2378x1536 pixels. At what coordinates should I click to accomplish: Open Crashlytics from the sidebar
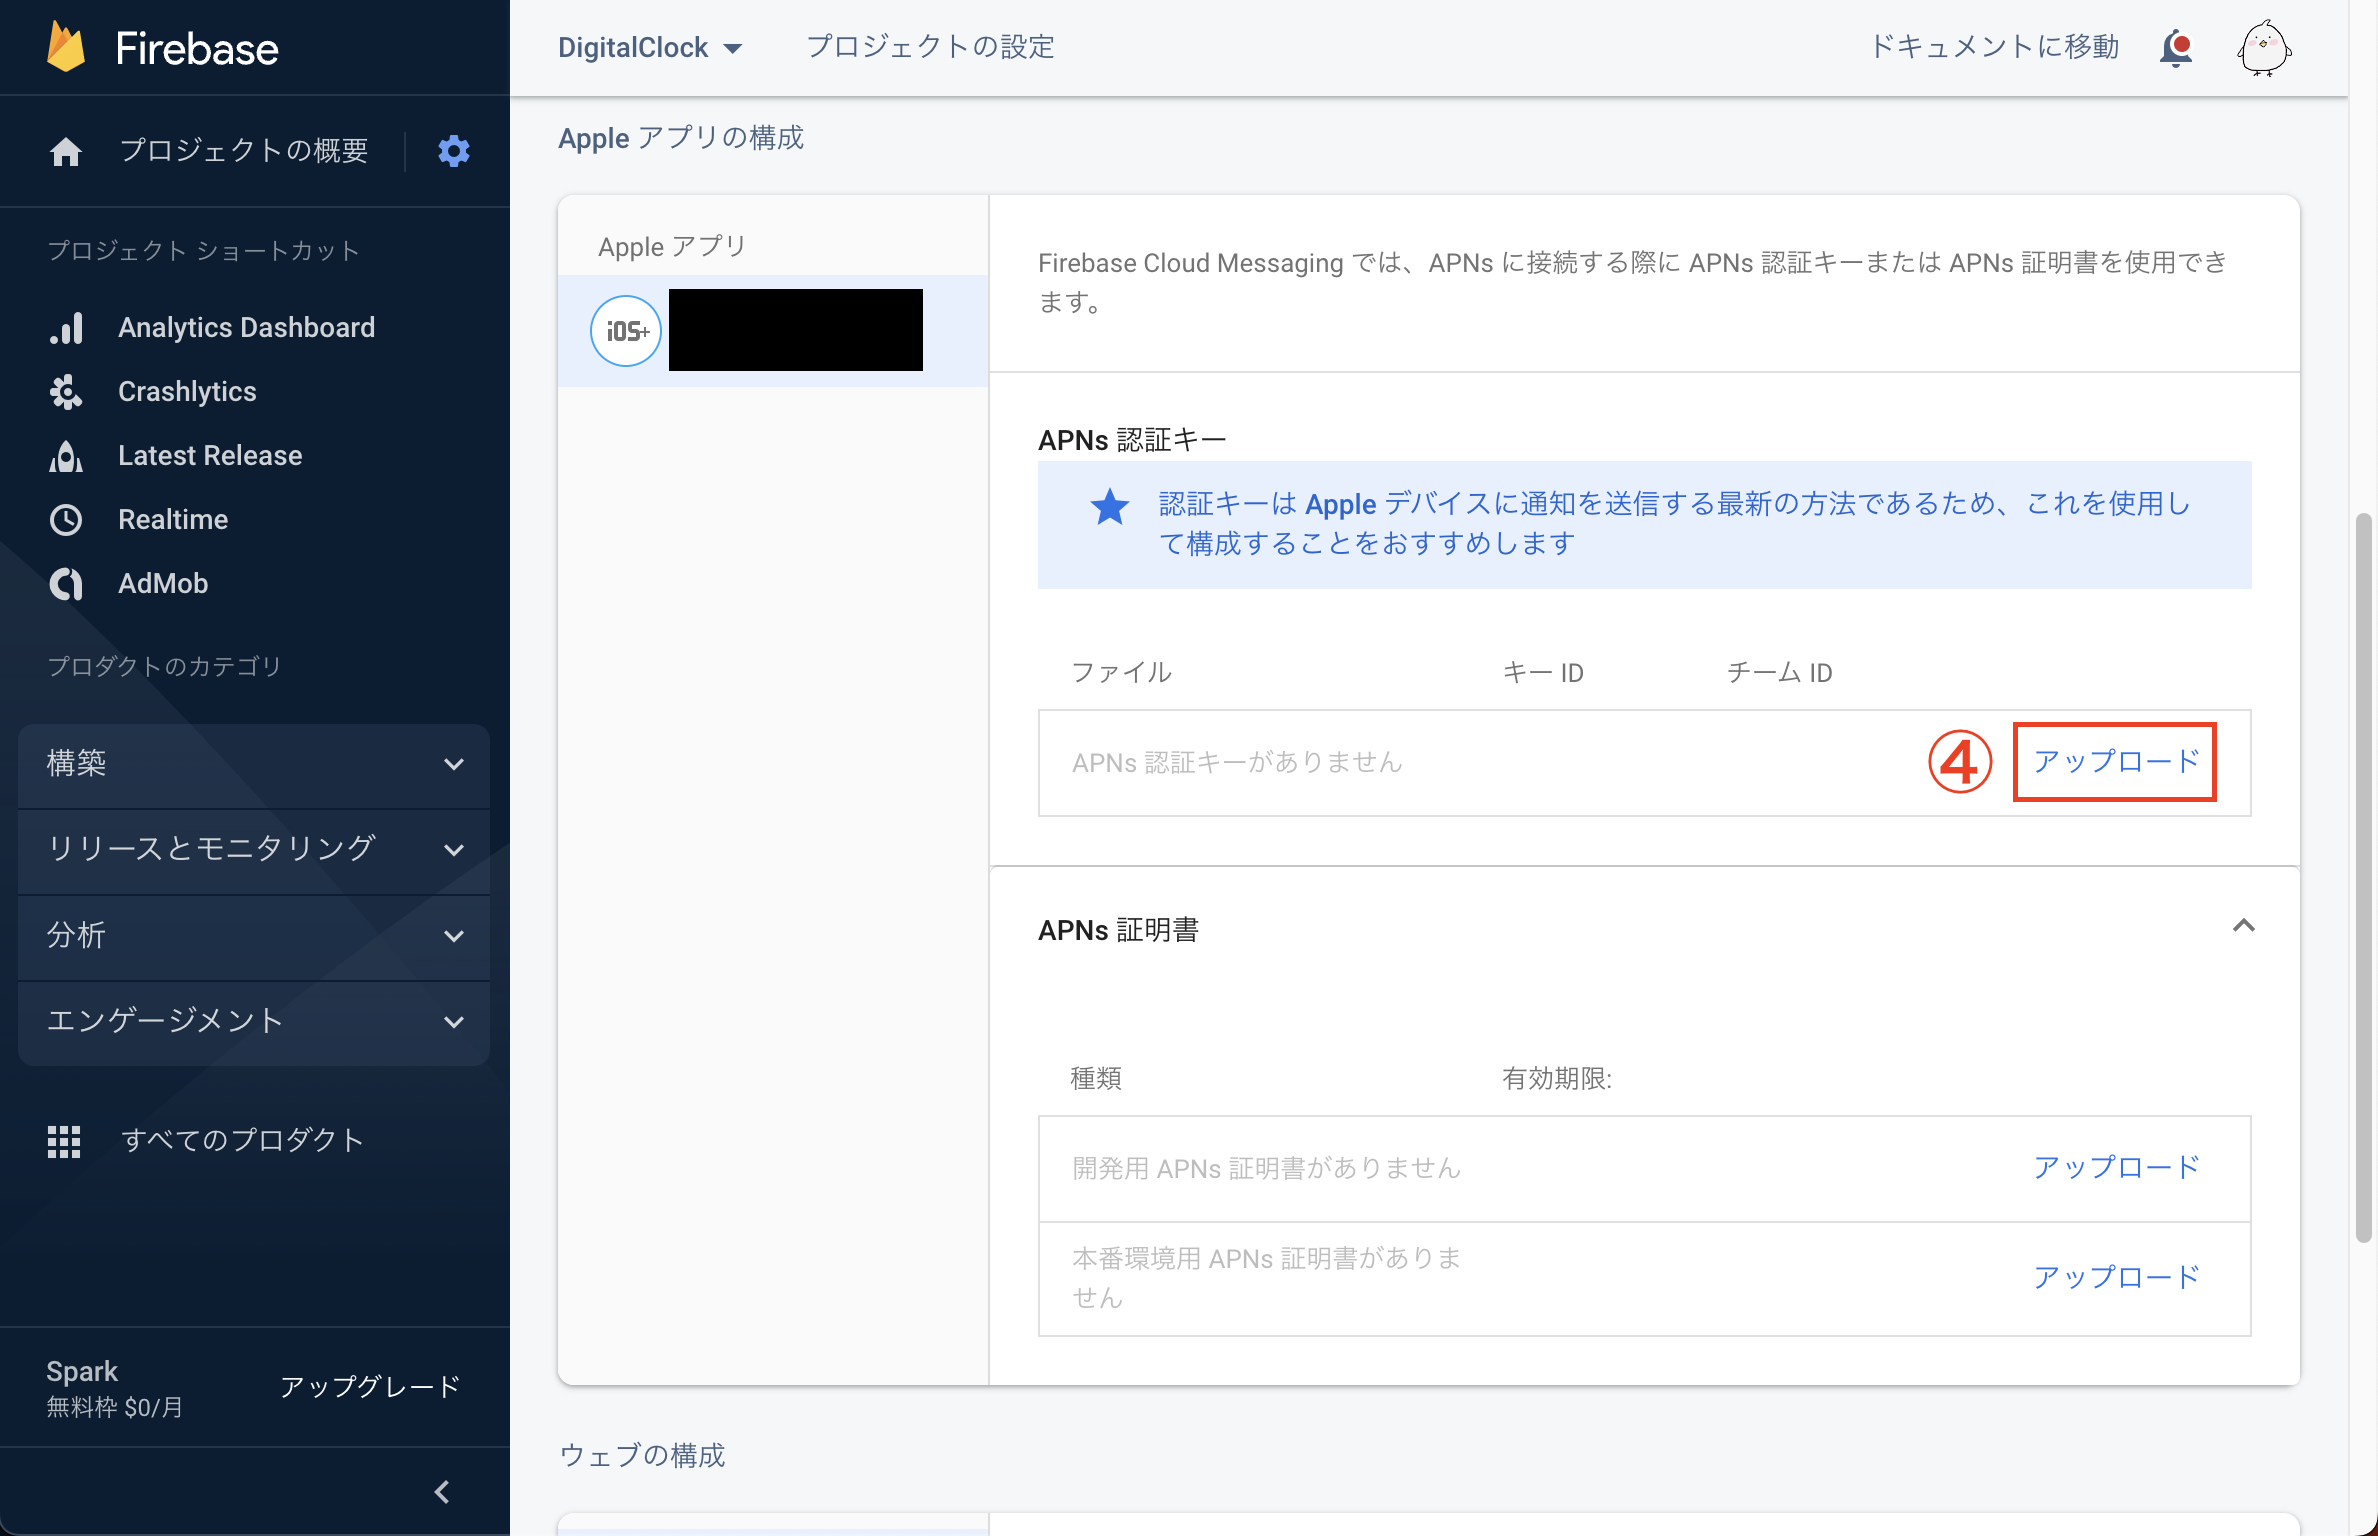click(x=187, y=391)
